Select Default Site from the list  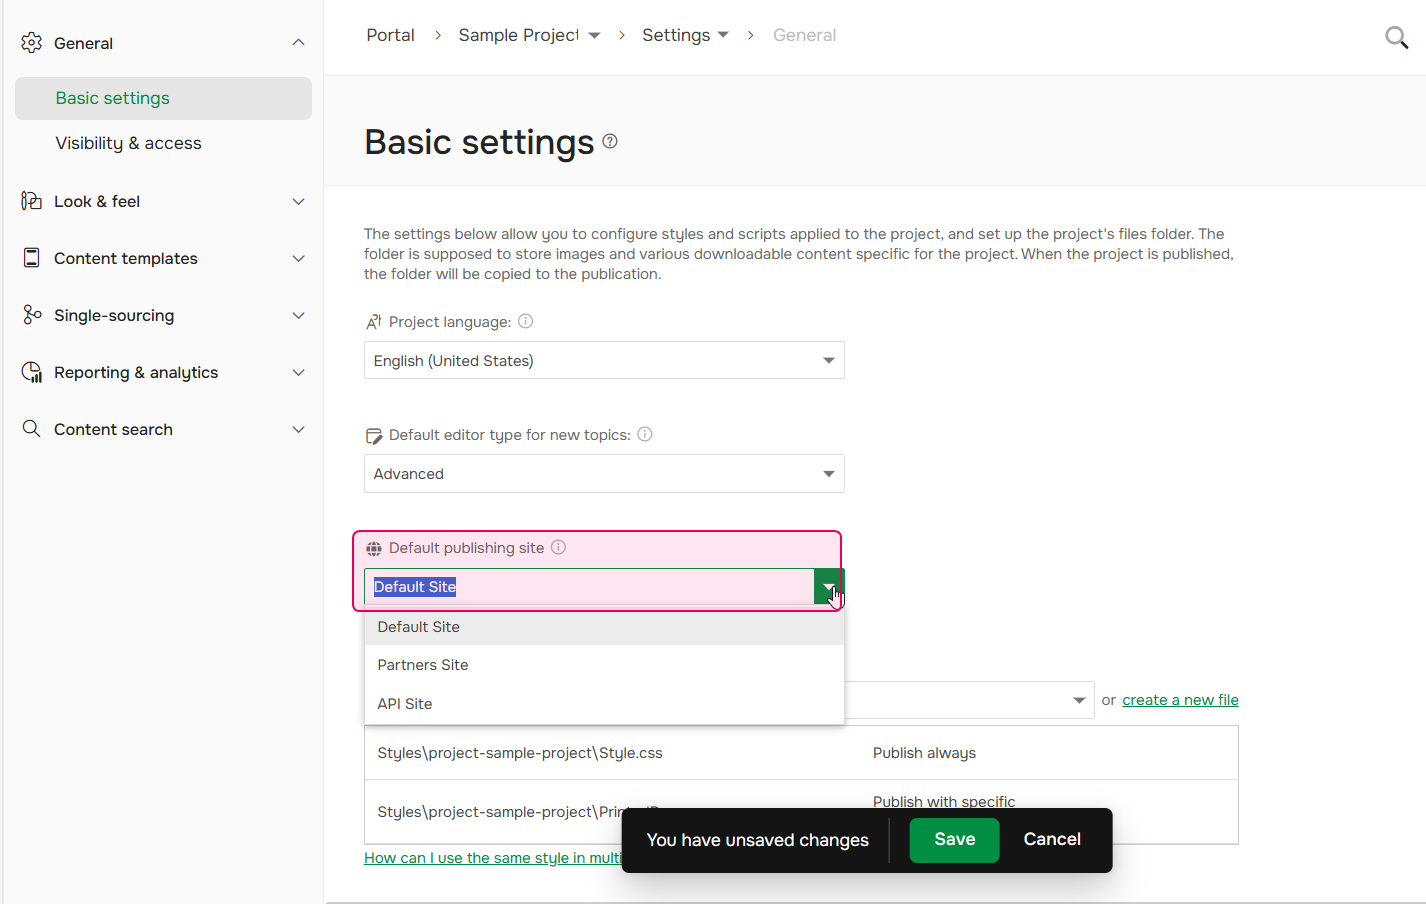pos(604,627)
